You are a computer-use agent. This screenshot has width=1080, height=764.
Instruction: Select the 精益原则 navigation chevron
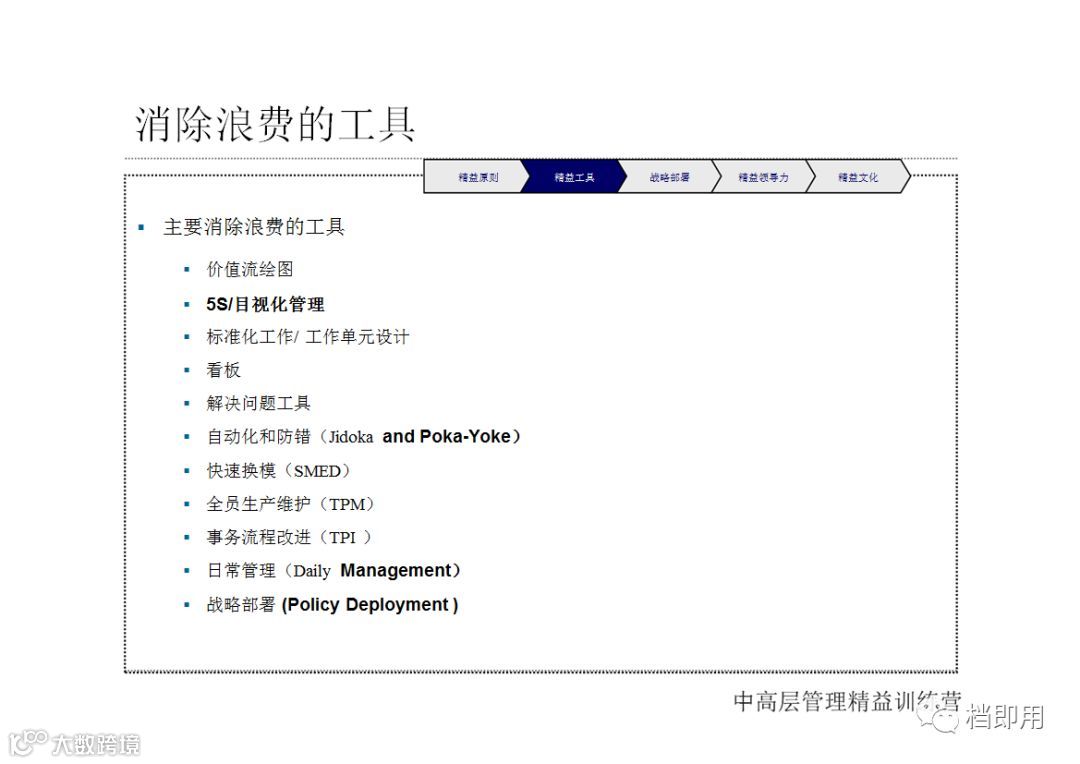(476, 176)
